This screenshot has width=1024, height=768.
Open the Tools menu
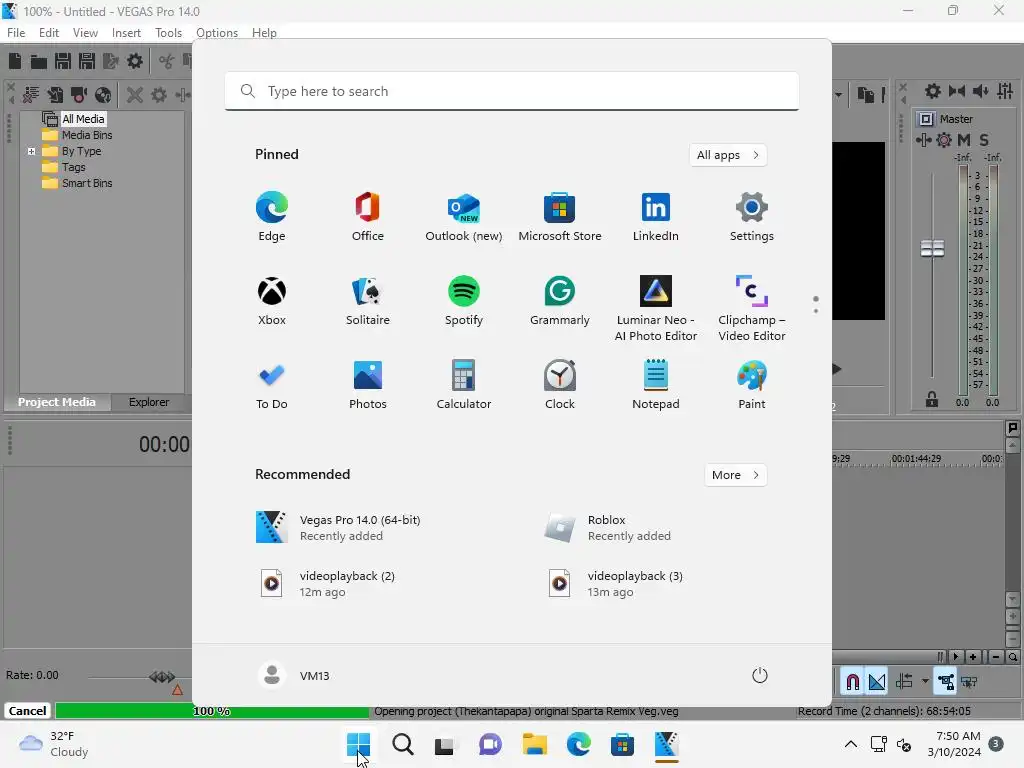168,33
